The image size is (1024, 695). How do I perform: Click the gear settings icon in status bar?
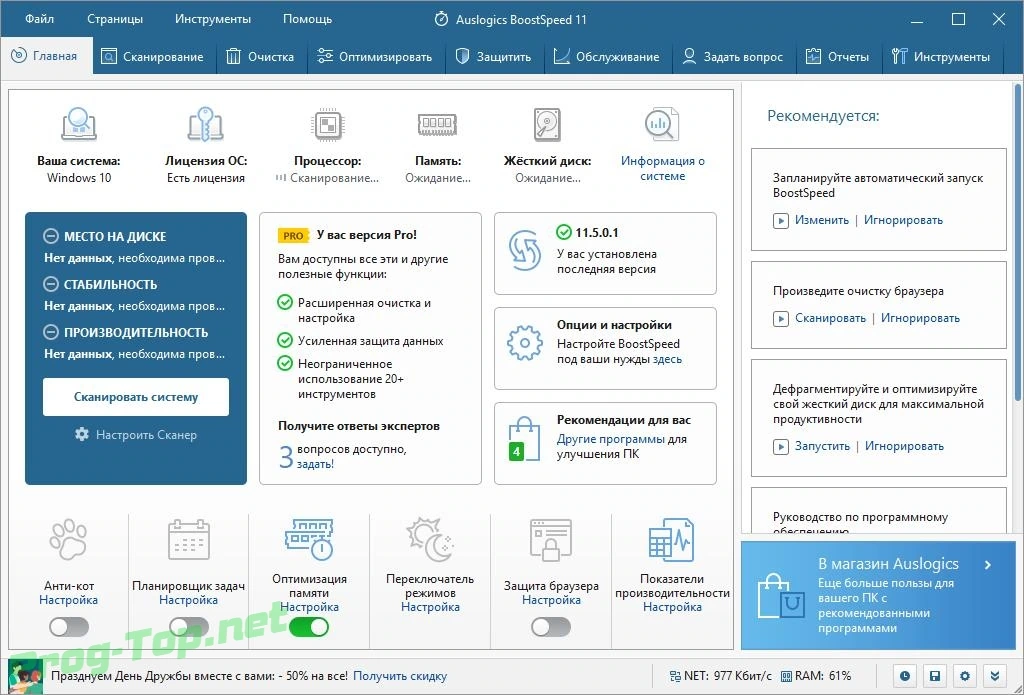(965, 677)
